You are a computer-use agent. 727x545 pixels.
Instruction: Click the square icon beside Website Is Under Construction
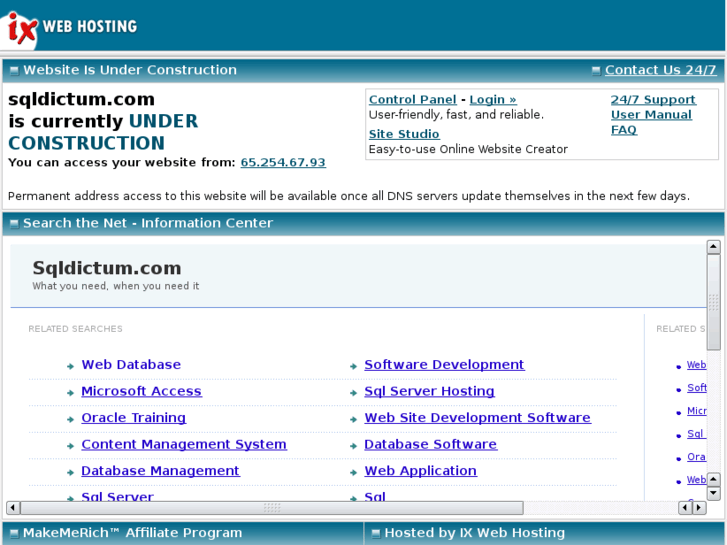coord(14,71)
